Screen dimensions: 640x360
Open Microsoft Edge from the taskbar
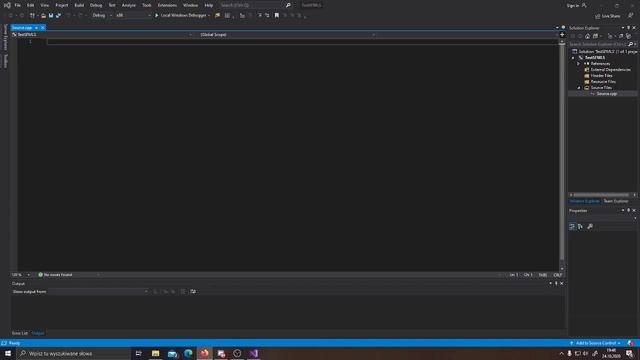188,353
